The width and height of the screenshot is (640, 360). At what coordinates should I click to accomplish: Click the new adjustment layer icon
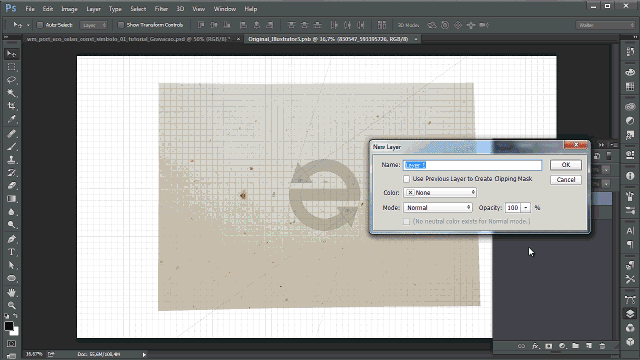coord(562,346)
